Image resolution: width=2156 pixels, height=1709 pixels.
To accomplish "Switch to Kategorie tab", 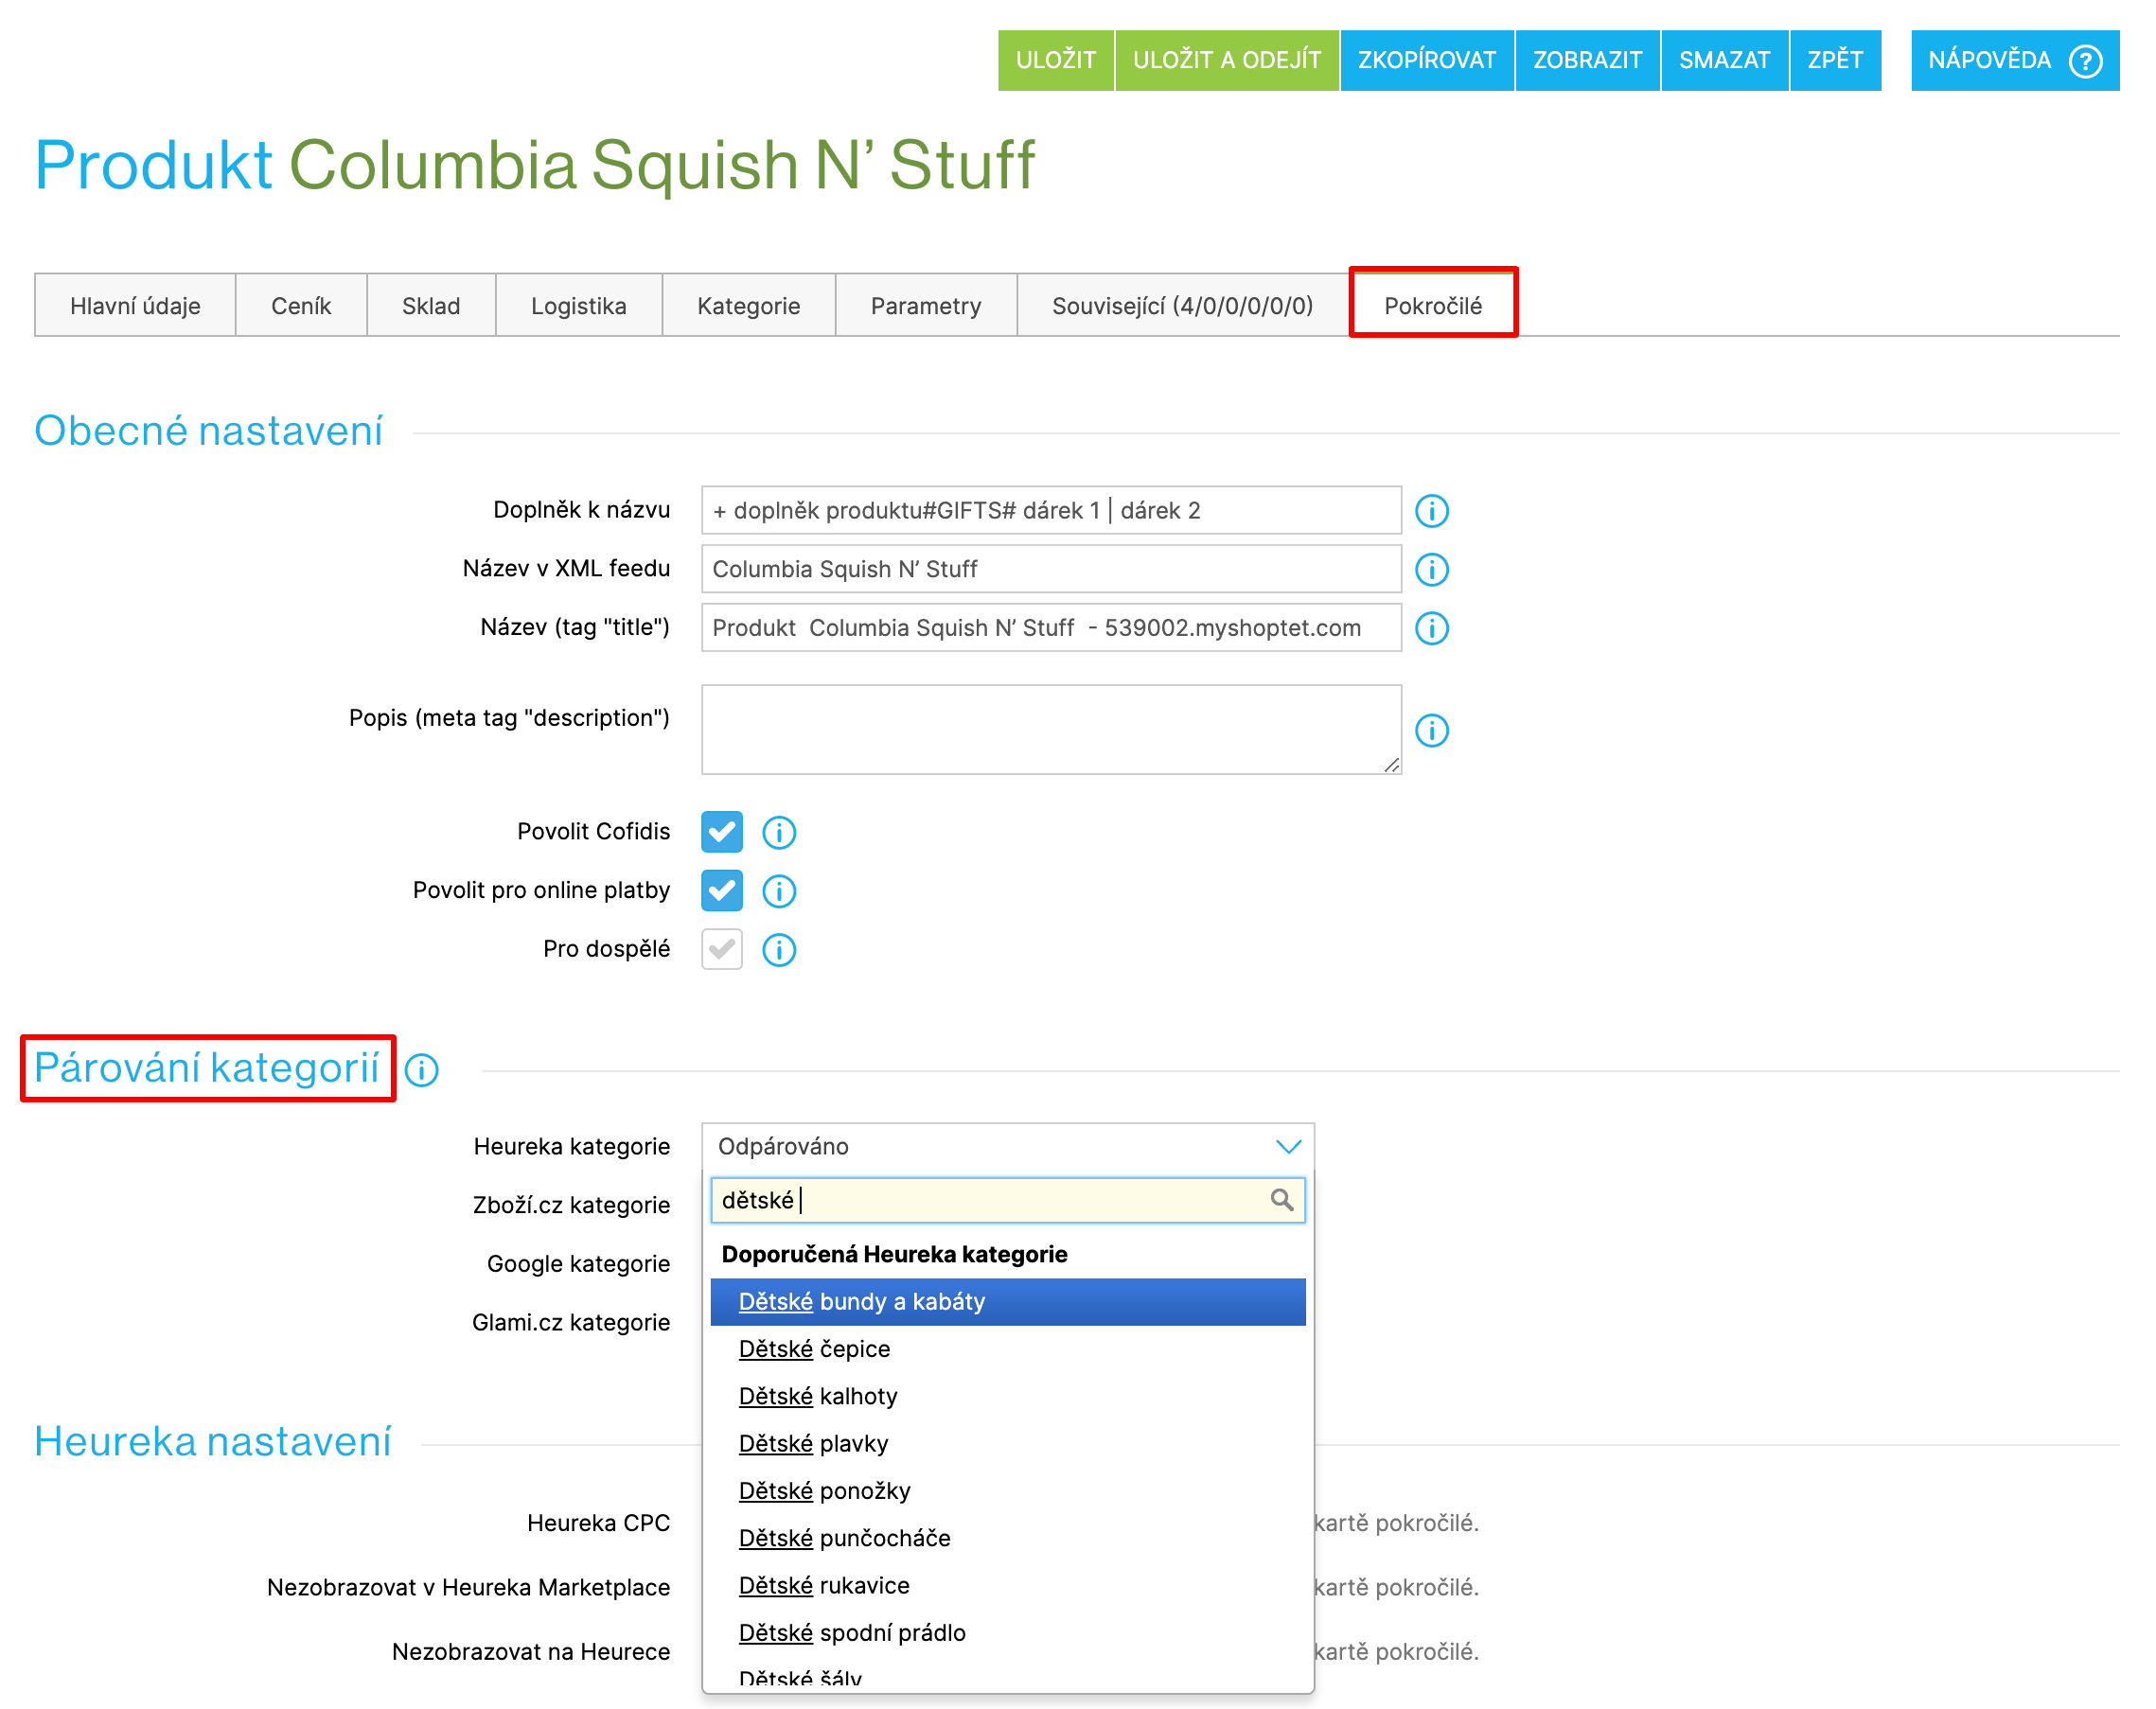I will point(748,306).
